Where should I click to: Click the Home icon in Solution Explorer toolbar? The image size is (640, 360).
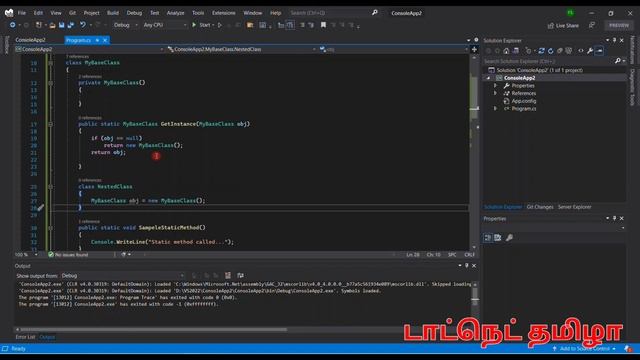point(506,51)
